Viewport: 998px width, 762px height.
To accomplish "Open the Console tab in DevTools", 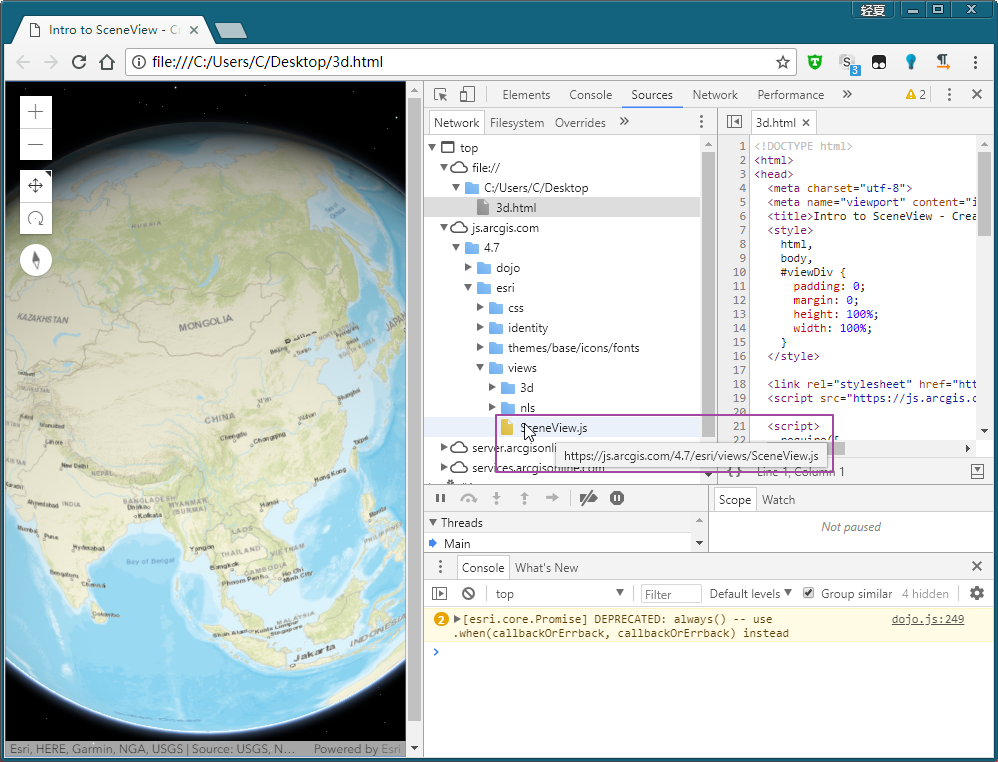I will (x=590, y=94).
